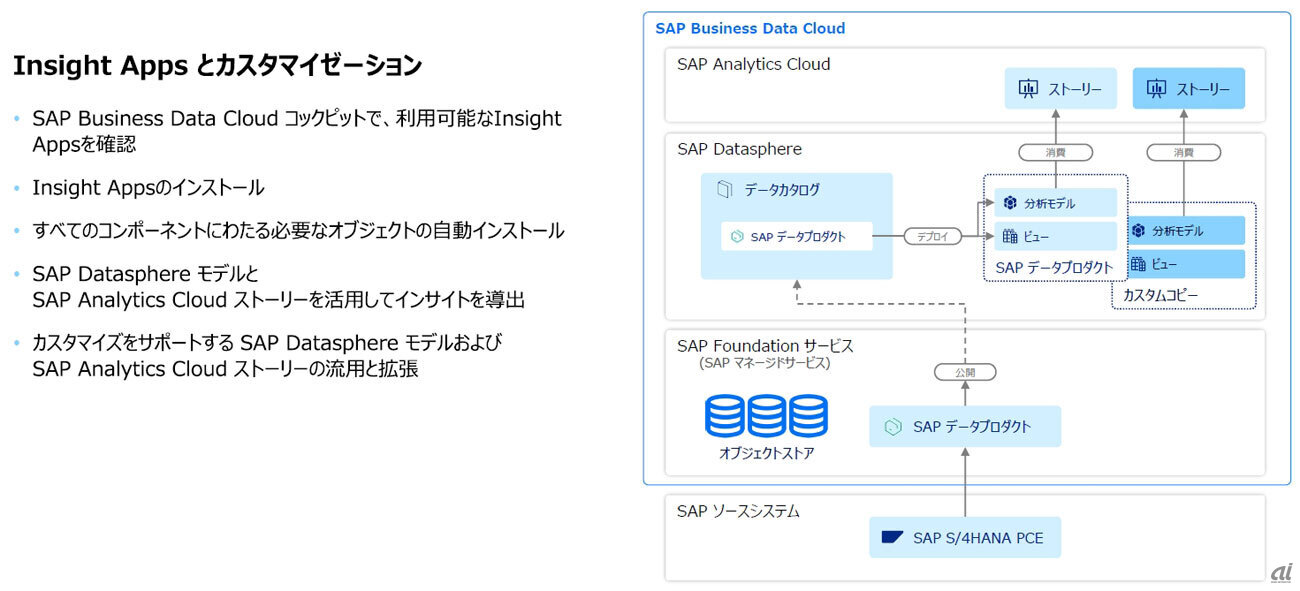Click the 消費 label under the darker blue story

1184,153
